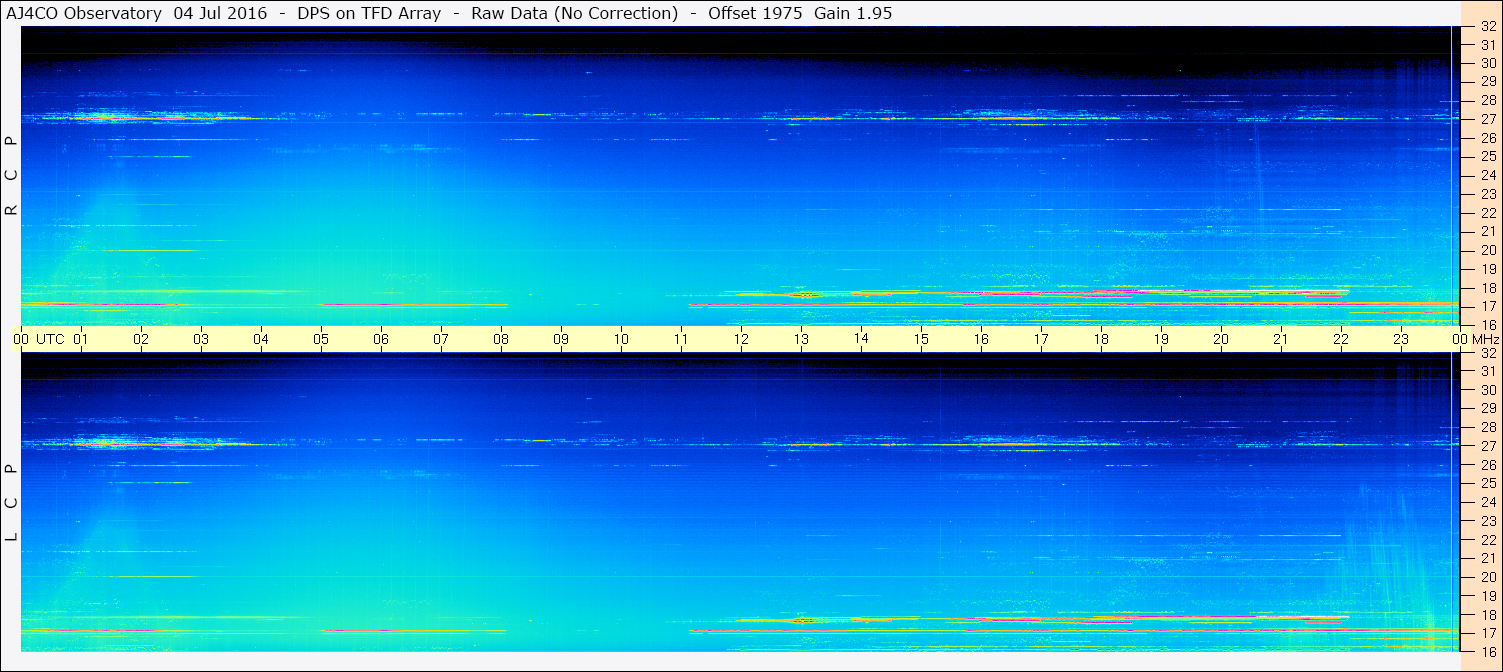Click the 08 hour marker on UTC axis
1503x672 pixels.
click(x=501, y=339)
